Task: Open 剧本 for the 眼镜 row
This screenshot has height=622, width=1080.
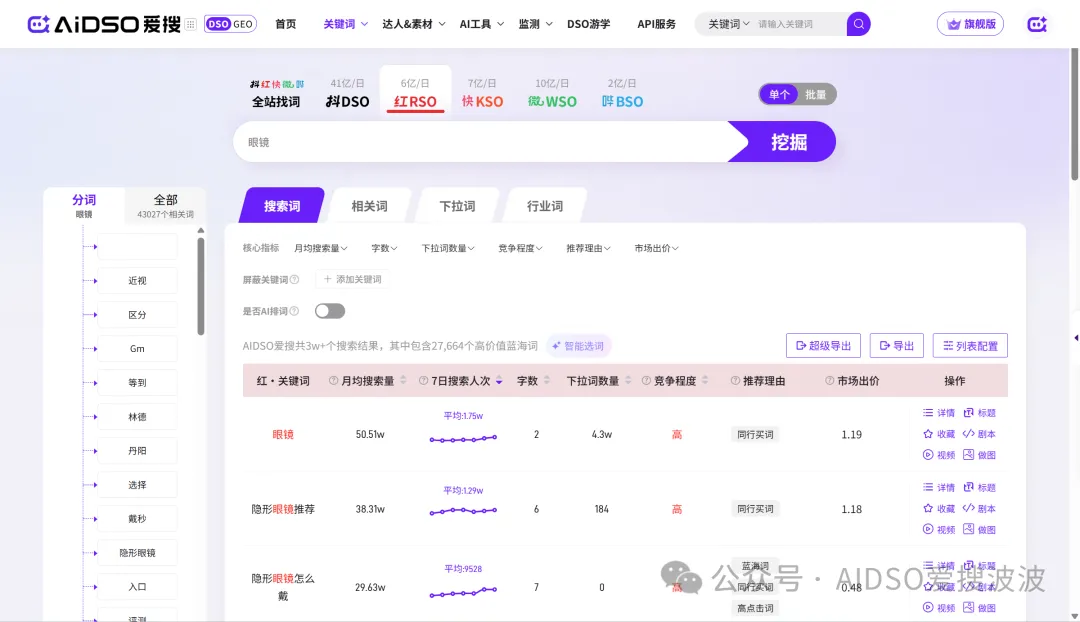Action: [979, 434]
